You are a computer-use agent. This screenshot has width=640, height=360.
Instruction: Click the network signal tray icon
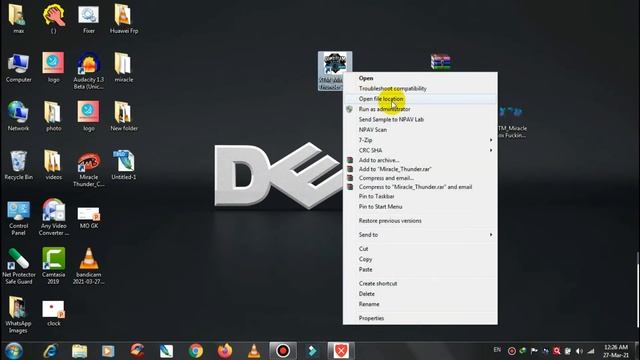591,351
